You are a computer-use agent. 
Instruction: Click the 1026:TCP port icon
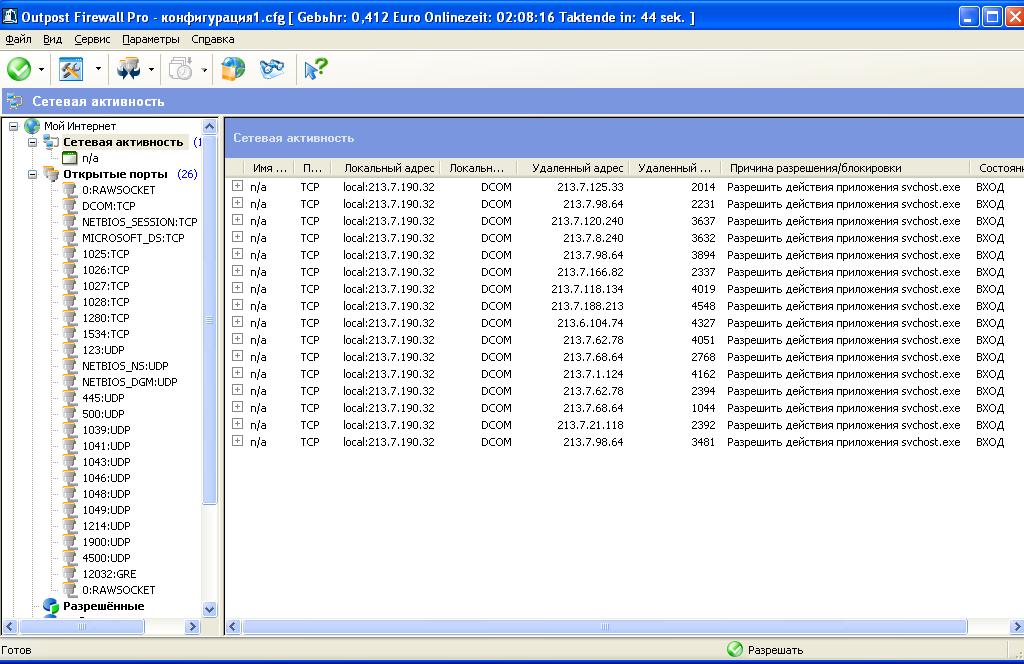click(x=70, y=270)
